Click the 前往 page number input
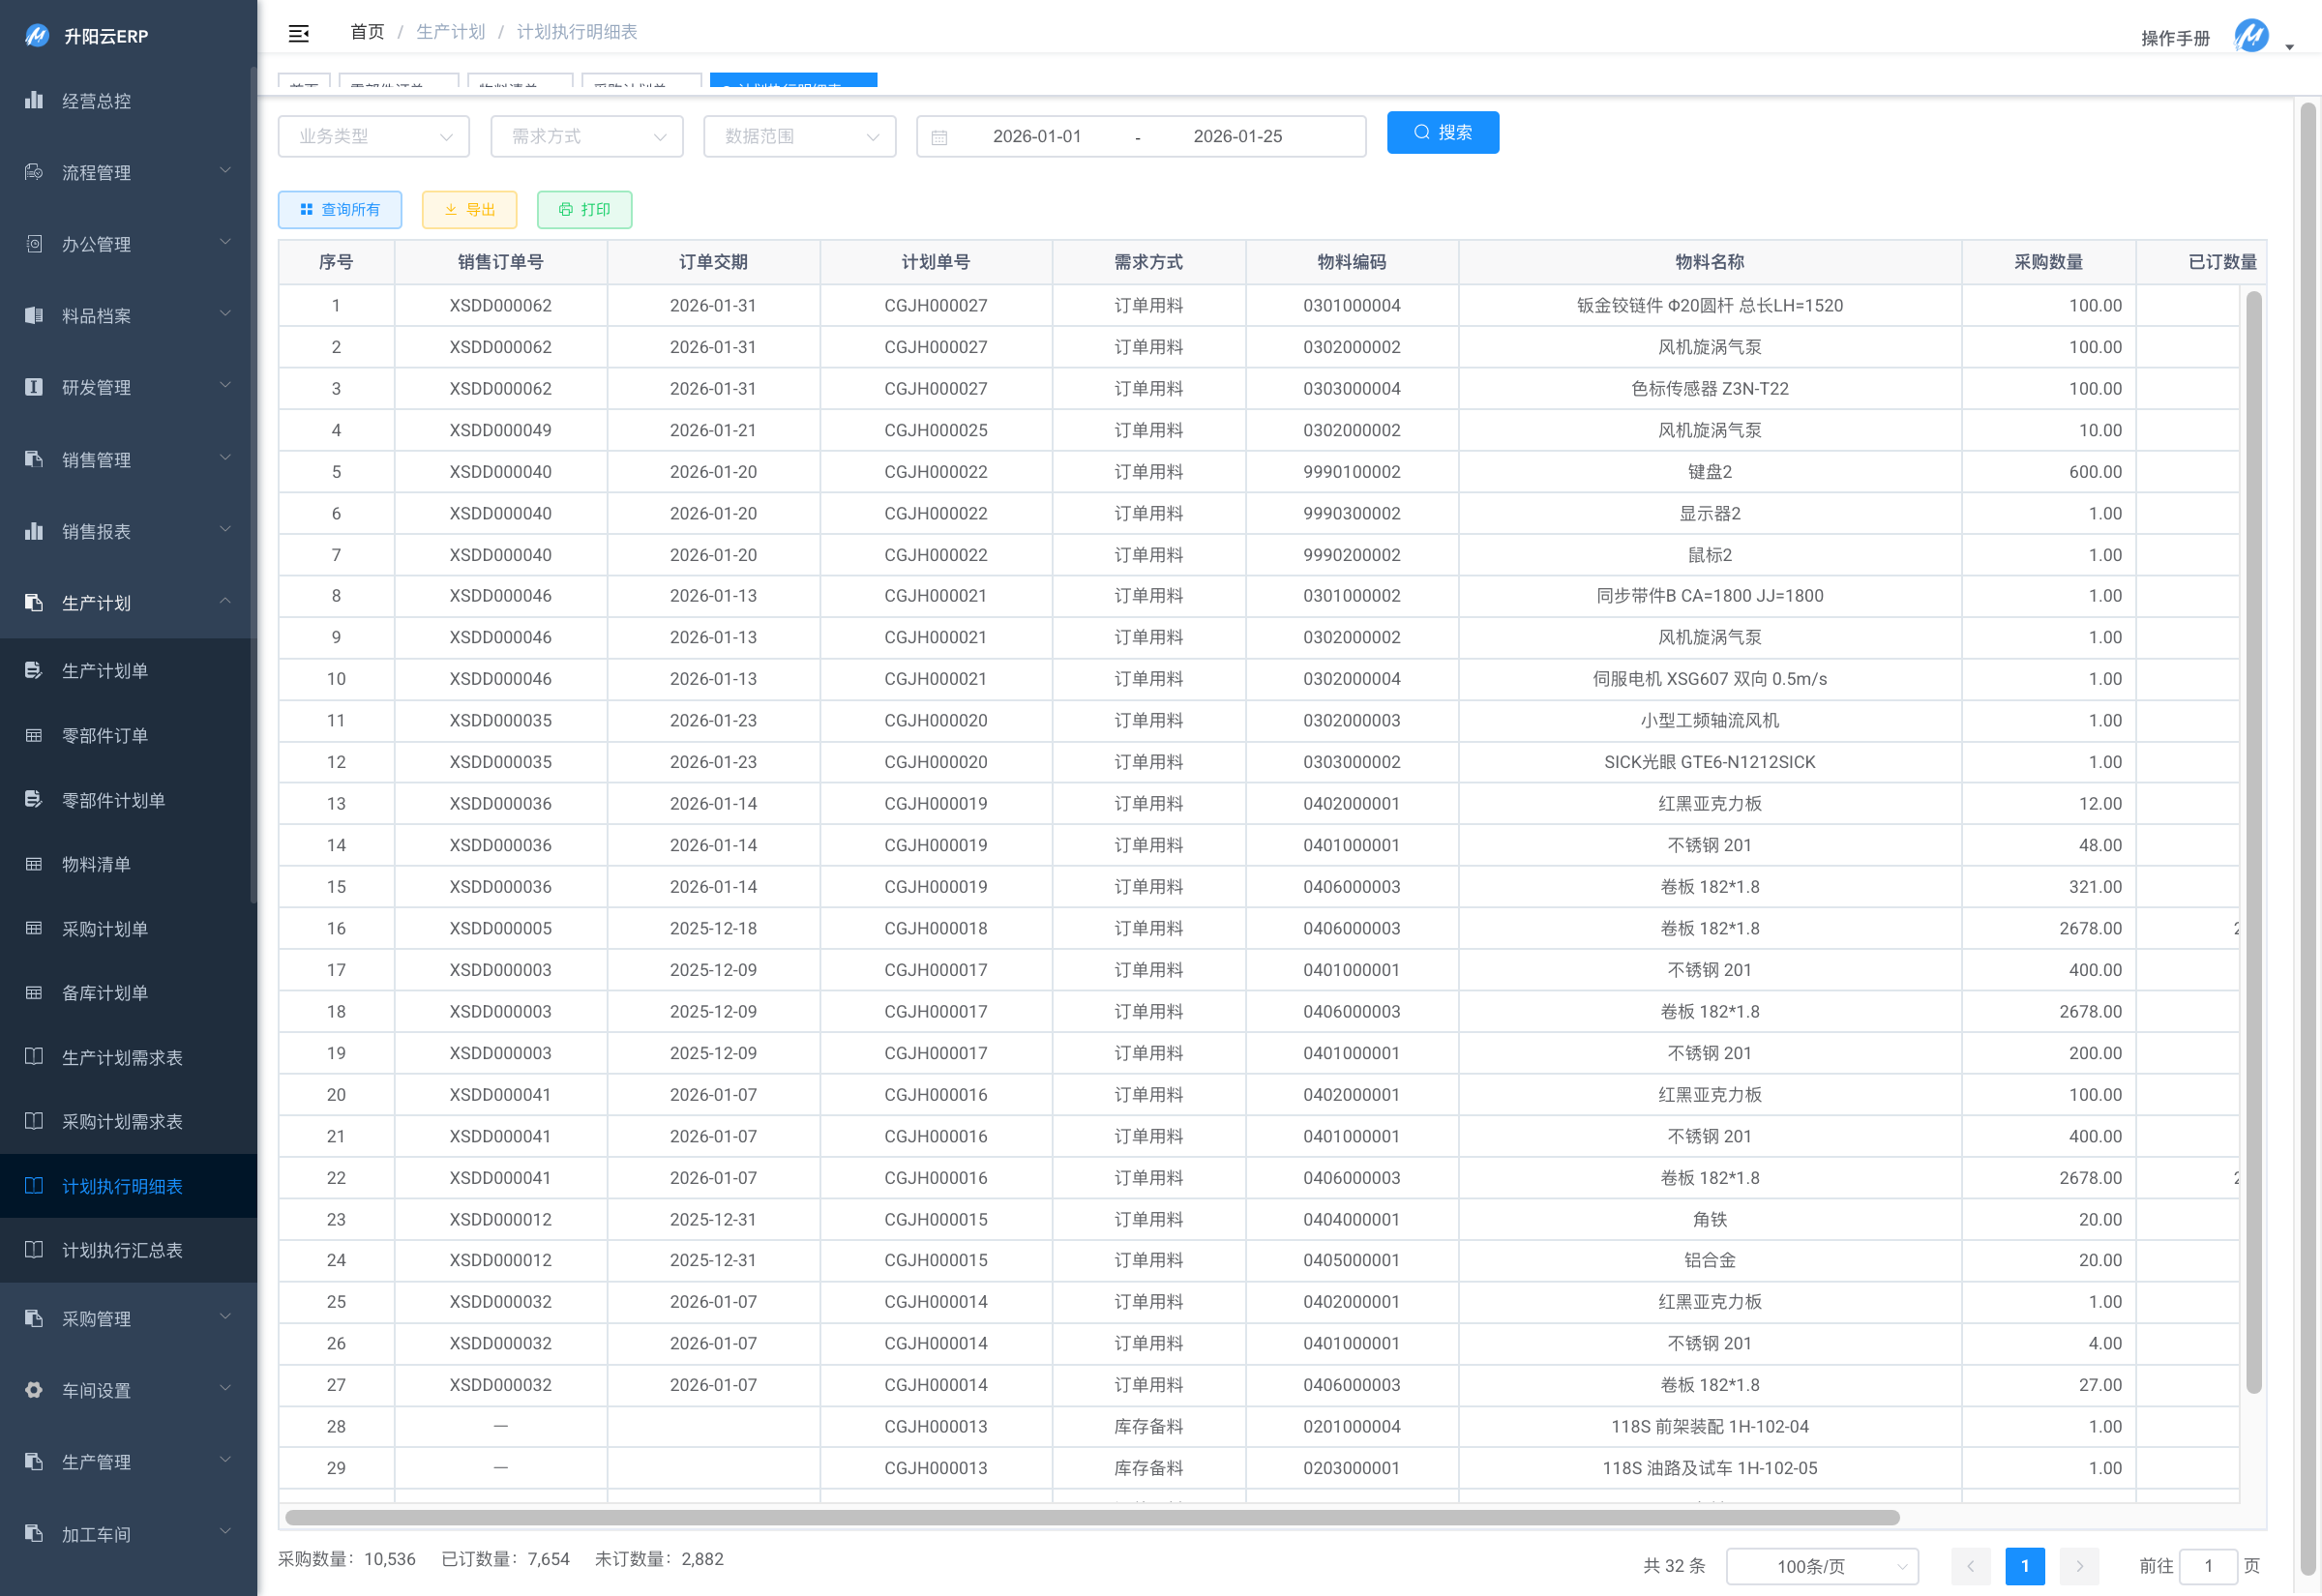This screenshot has width=2322, height=1596. point(2207,1565)
